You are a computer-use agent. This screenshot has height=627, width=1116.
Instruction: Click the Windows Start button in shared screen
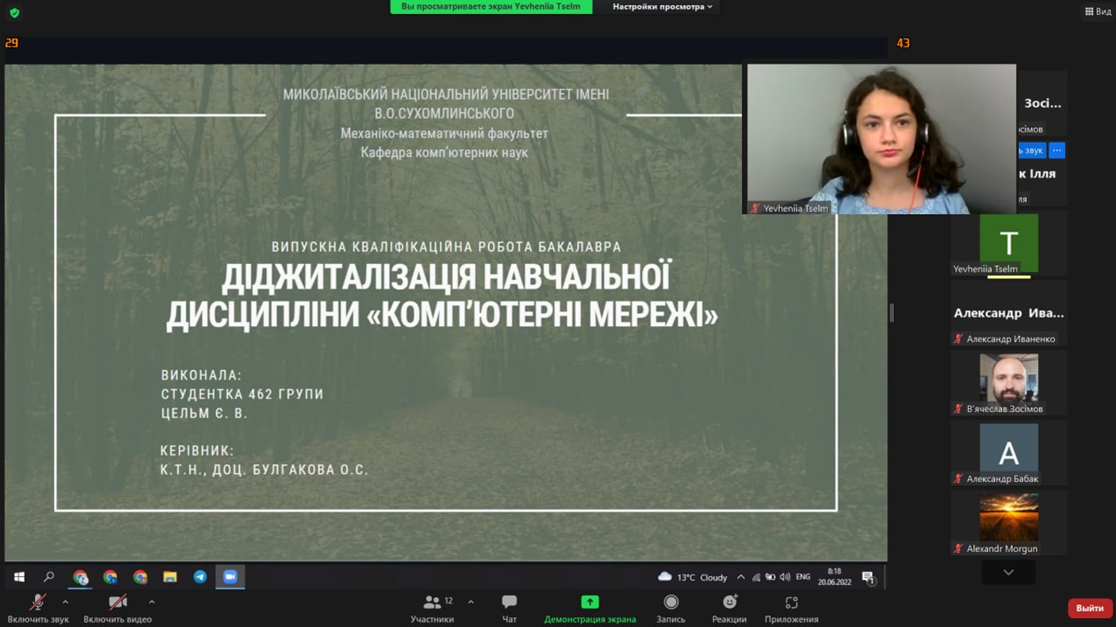(19, 577)
